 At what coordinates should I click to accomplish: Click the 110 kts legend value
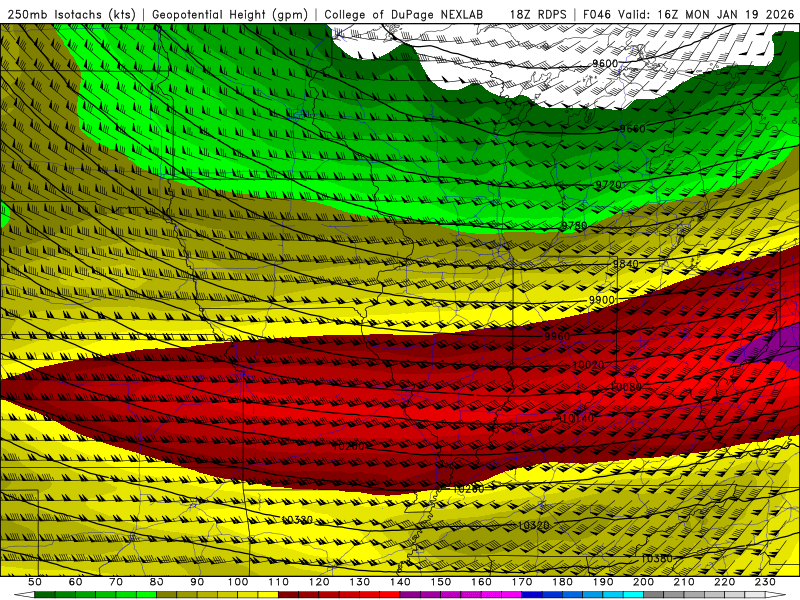point(279,582)
